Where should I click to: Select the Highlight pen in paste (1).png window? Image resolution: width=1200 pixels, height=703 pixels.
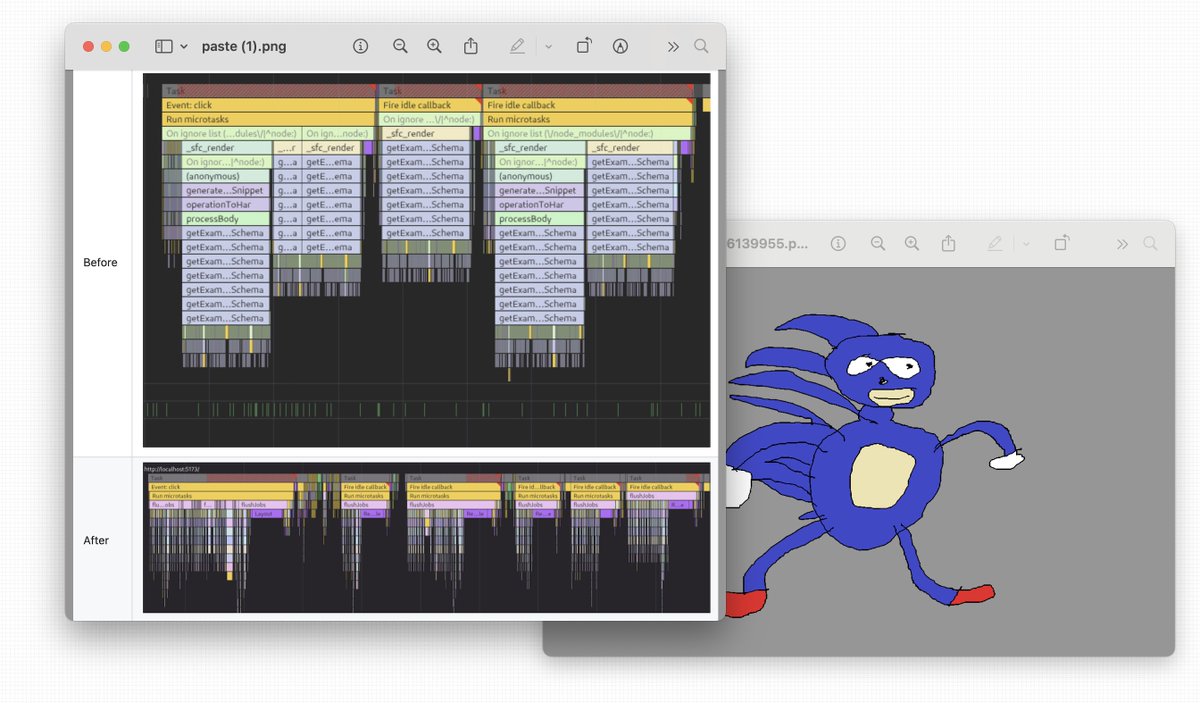click(517, 46)
